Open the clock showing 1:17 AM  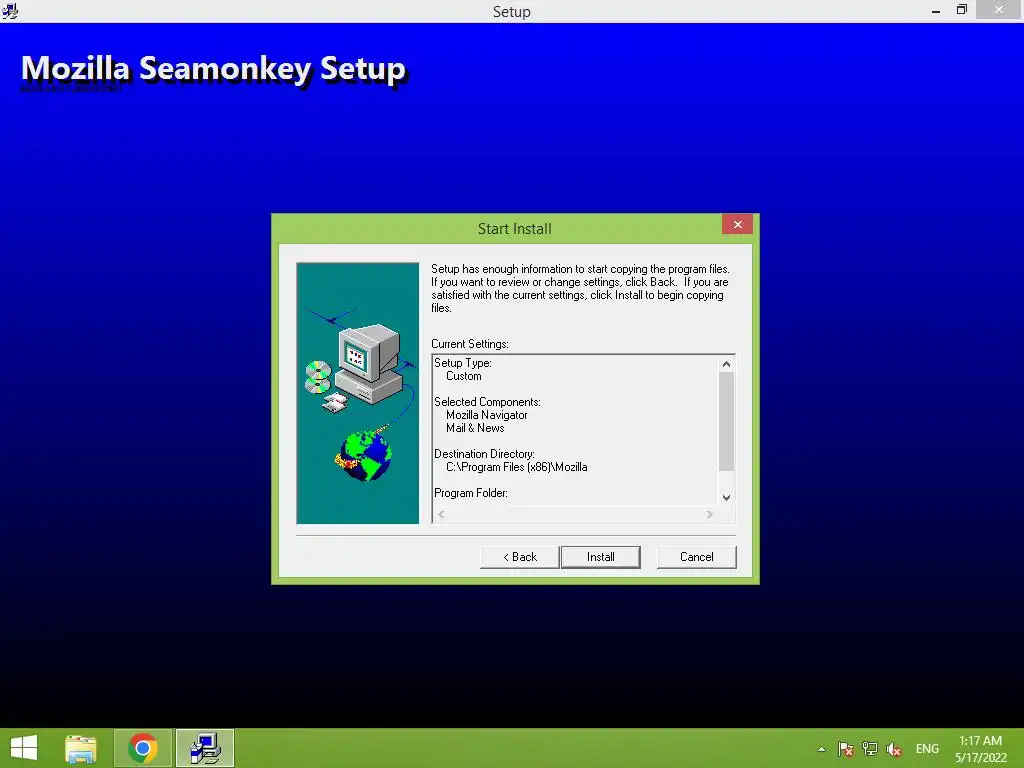(x=981, y=749)
